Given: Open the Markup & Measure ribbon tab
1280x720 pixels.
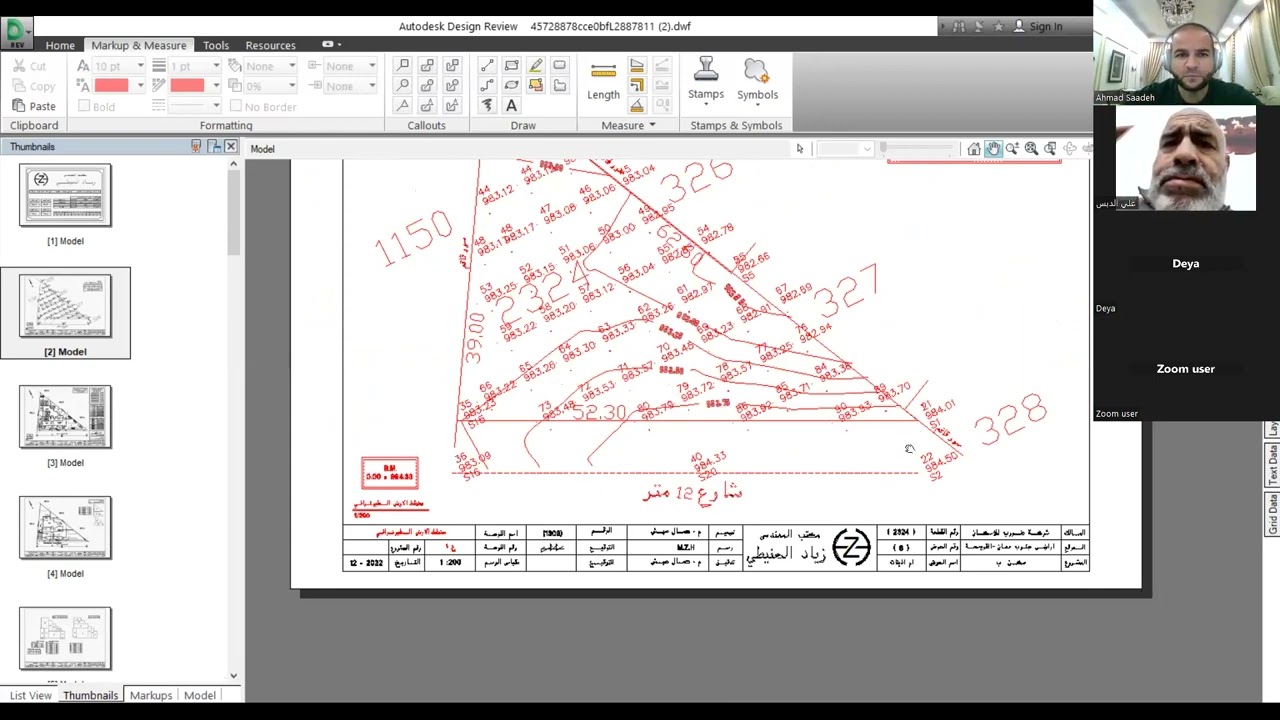Looking at the screenshot, I should (x=139, y=45).
